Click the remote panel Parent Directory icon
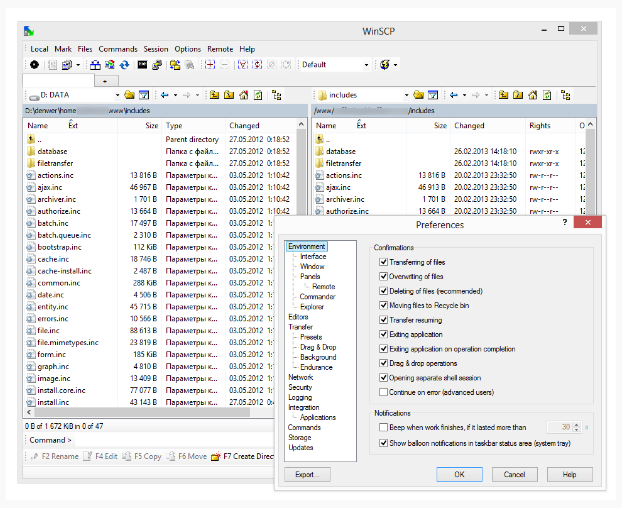This screenshot has width=625, height=510. click(503, 95)
